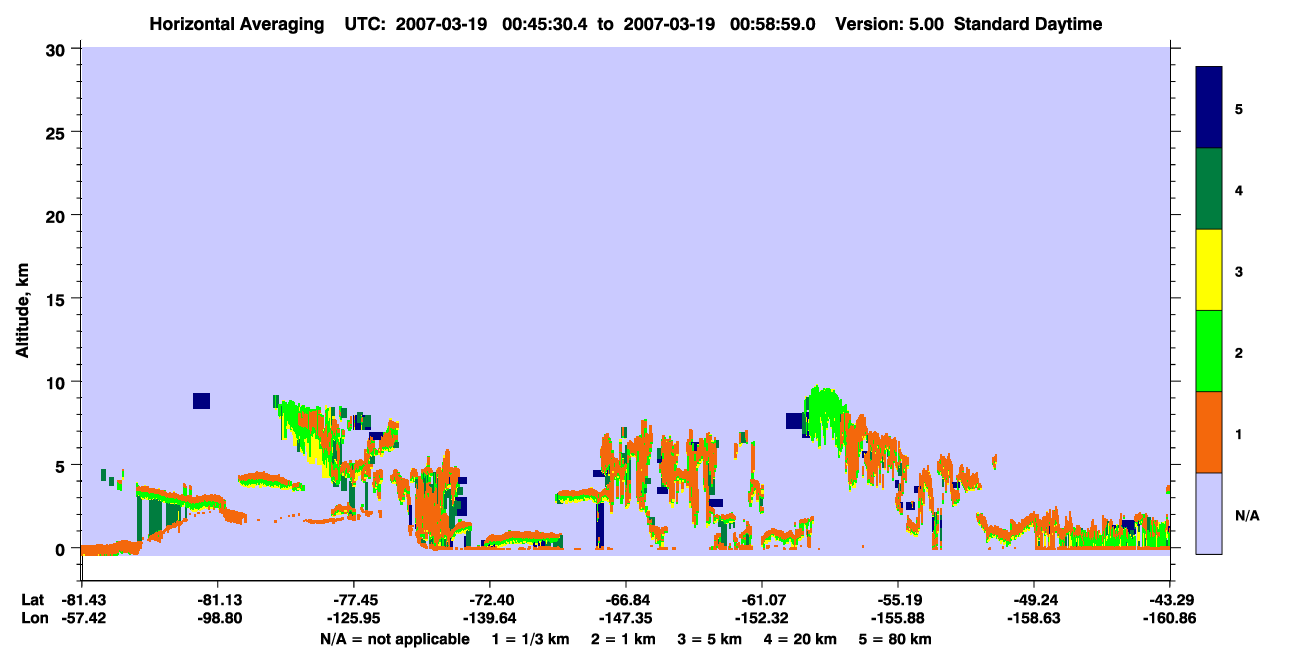
Task: Click the isolated dark blue square near -81.13 latitude
Action: click(201, 401)
